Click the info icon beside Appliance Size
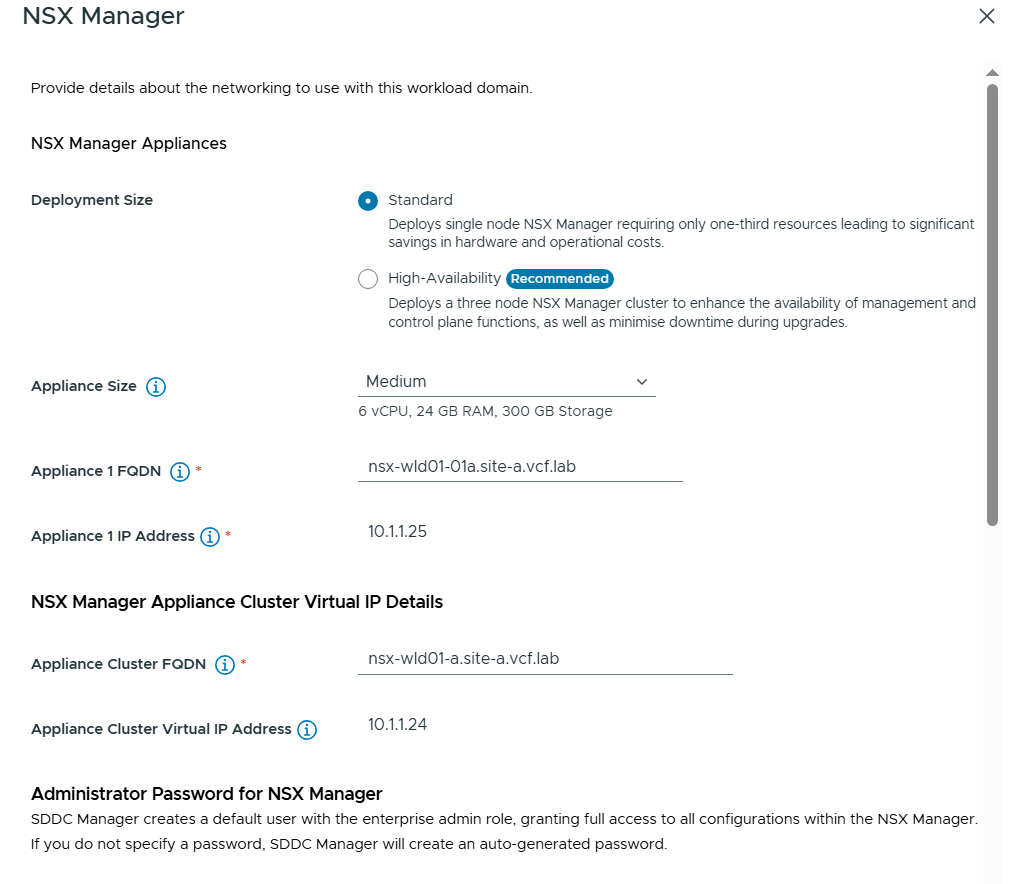The width and height of the screenshot is (1013, 884). pos(156,387)
